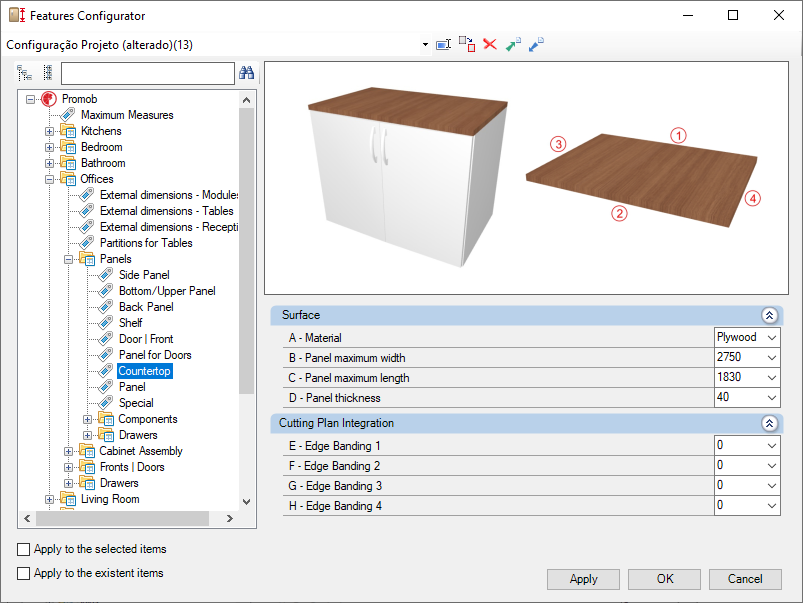This screenshot has height=613, width=812.
Task: Click the red Promob root icon
Action: (x=49, y=99)
